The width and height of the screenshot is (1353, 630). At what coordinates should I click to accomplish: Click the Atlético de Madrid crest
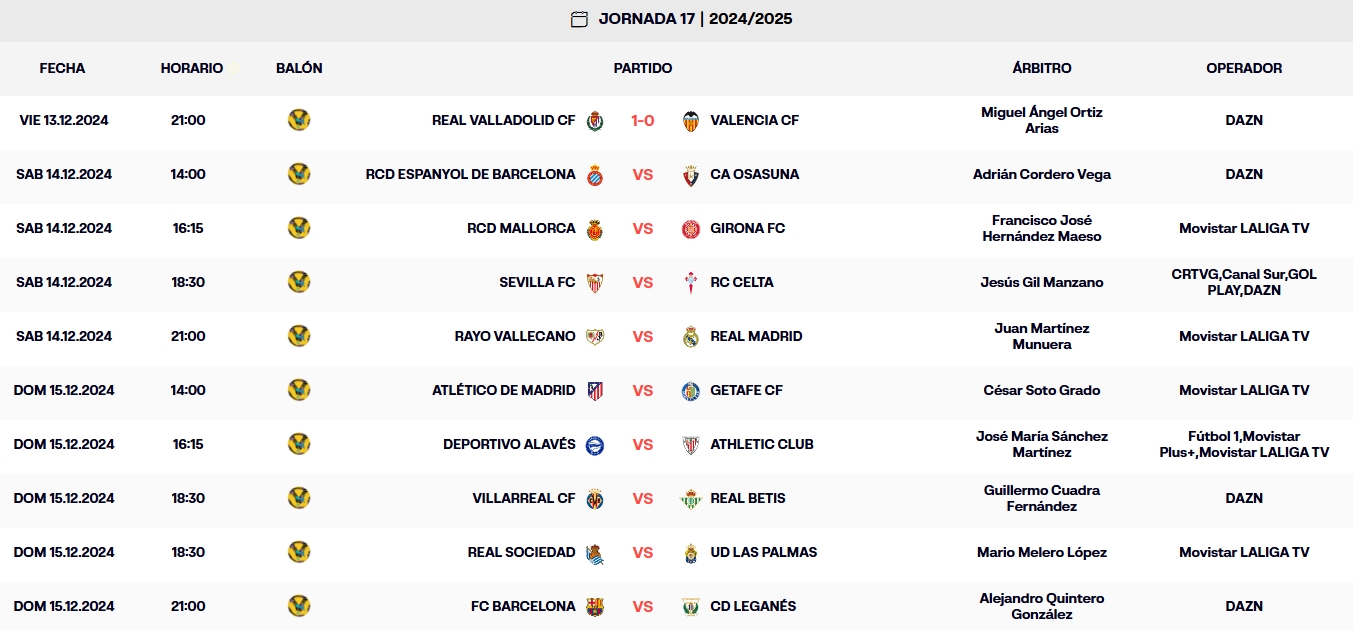(x=595, y=391)
